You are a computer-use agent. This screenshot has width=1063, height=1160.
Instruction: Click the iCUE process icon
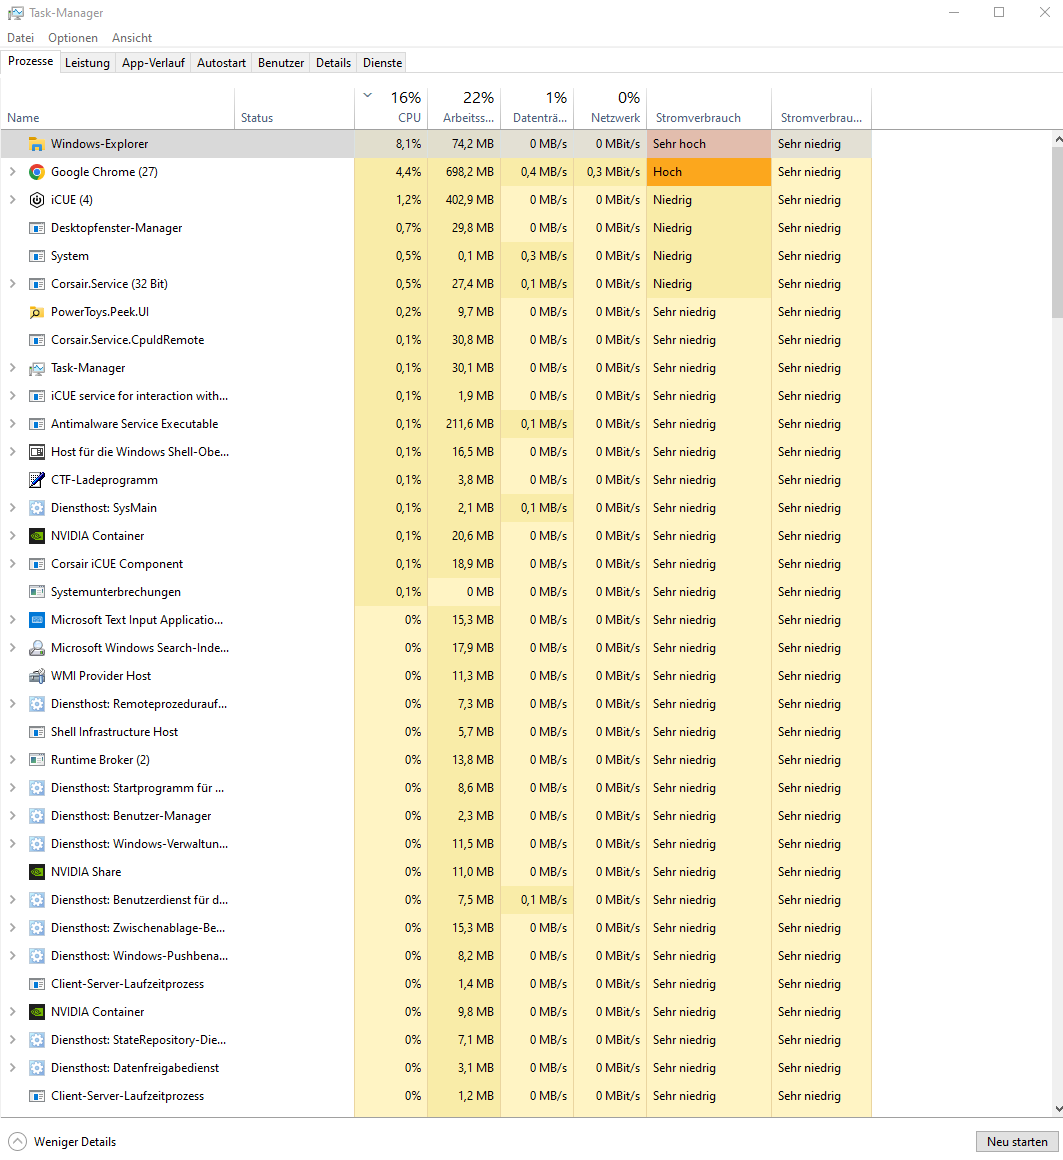coord(36,200)
